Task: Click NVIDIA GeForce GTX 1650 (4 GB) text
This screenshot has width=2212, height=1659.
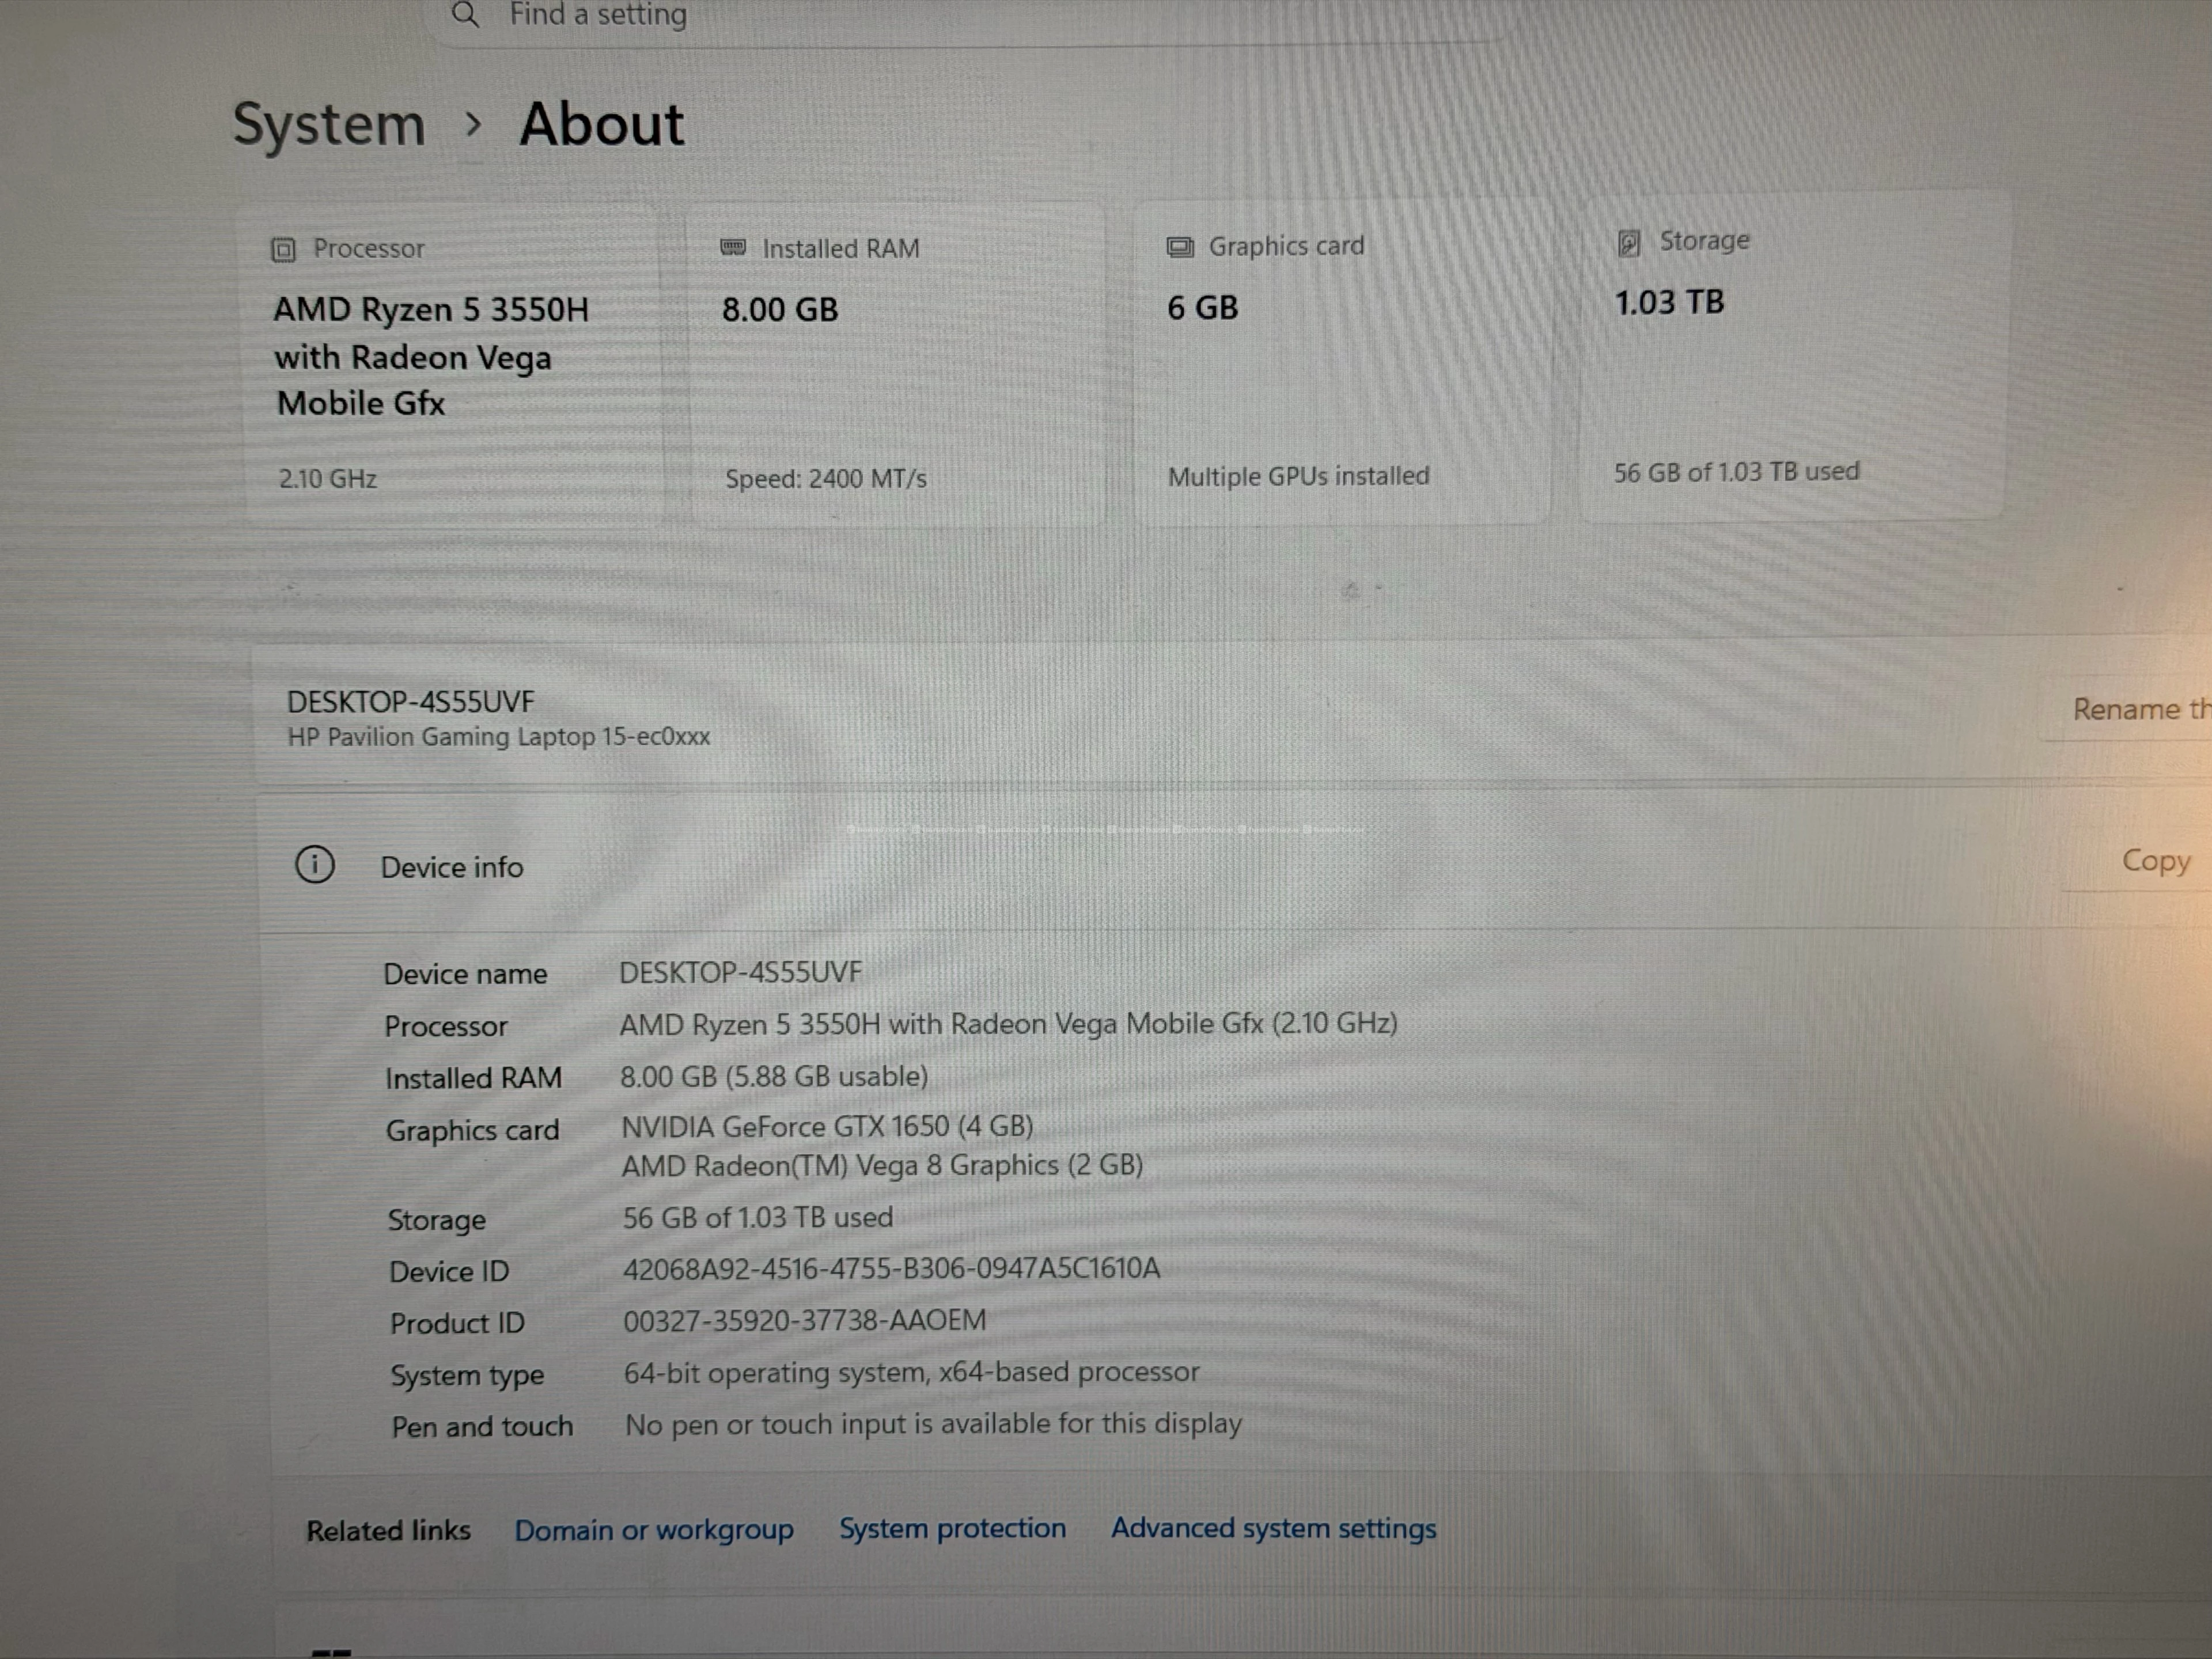Action: (x=827, y=1127)
